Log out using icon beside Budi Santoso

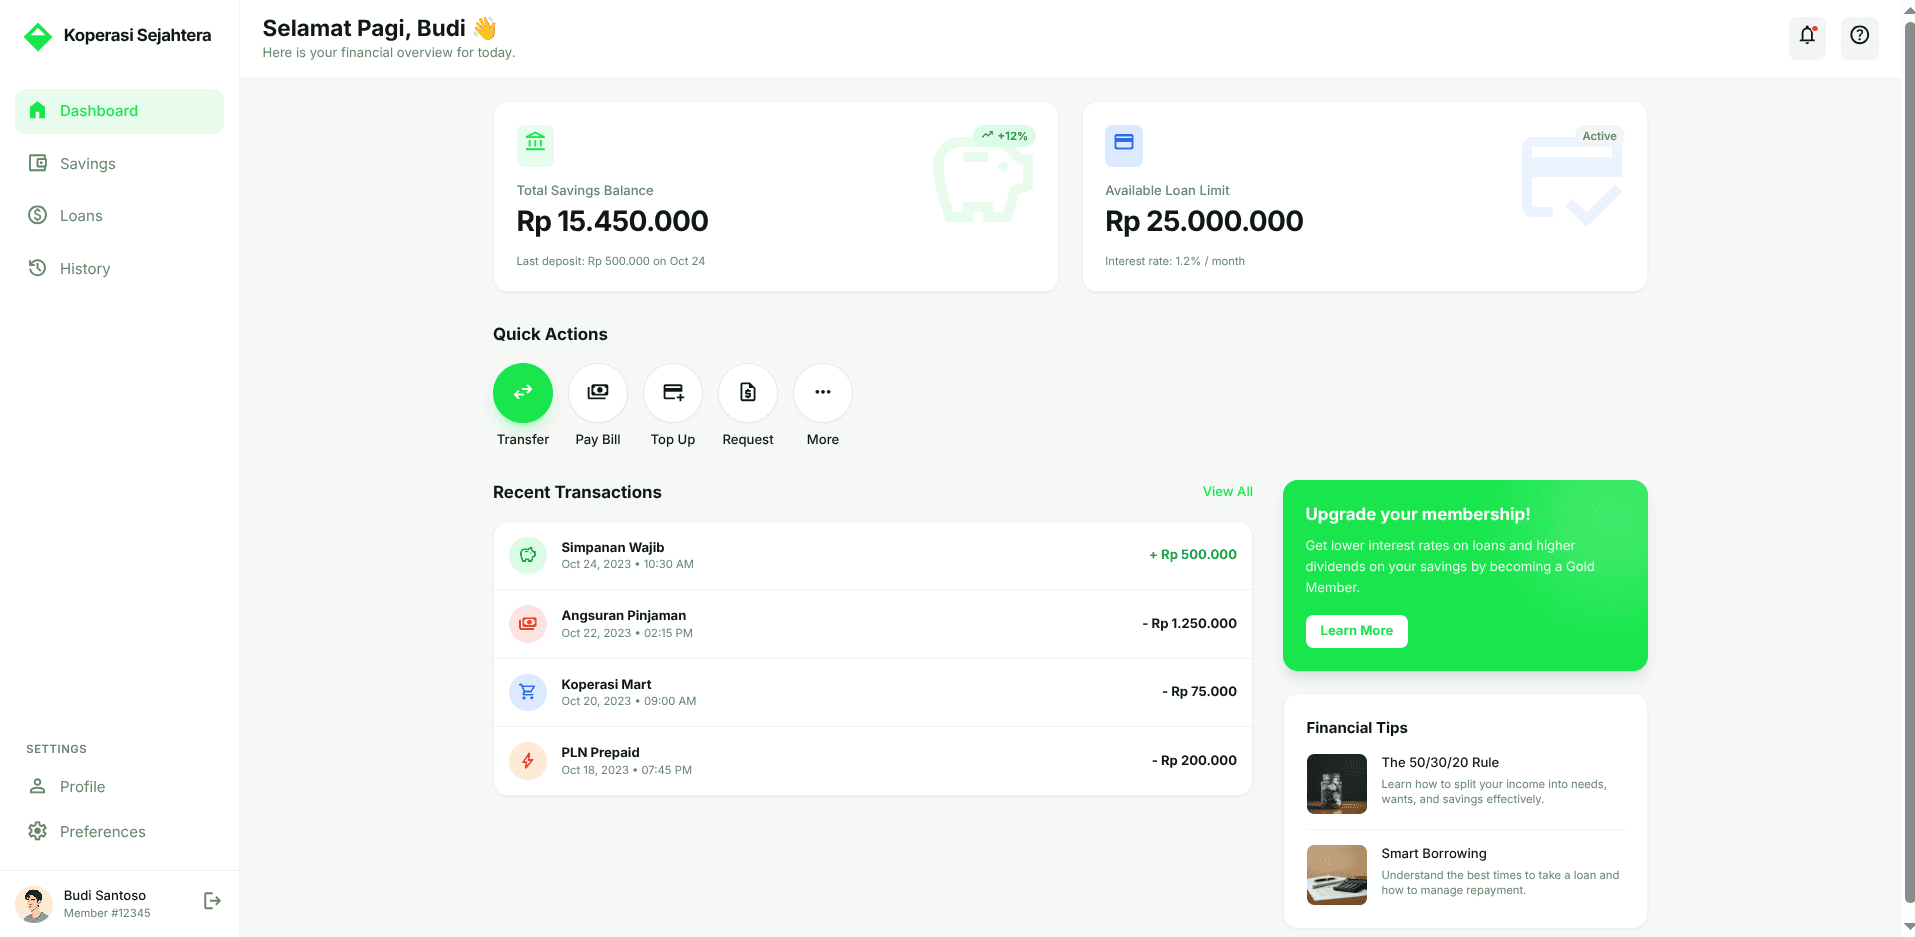coord(212,901)
